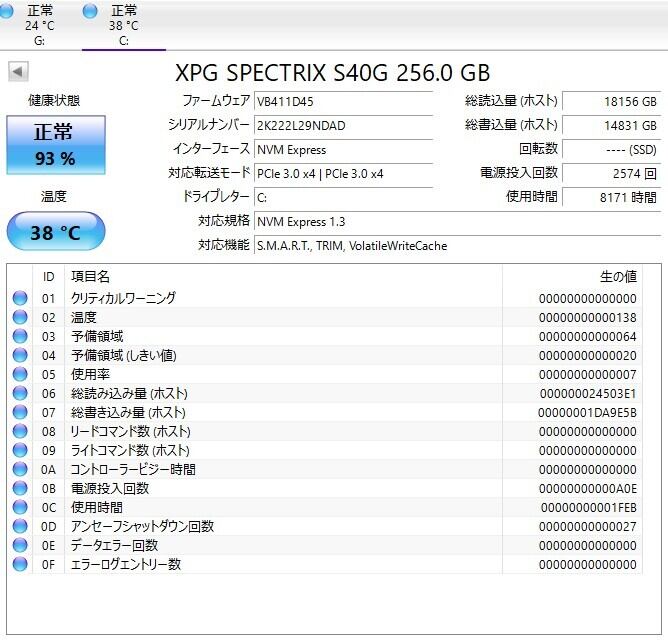Click the firmware field VB411D45
Screen dimensions: 668x641
[343, 101]
